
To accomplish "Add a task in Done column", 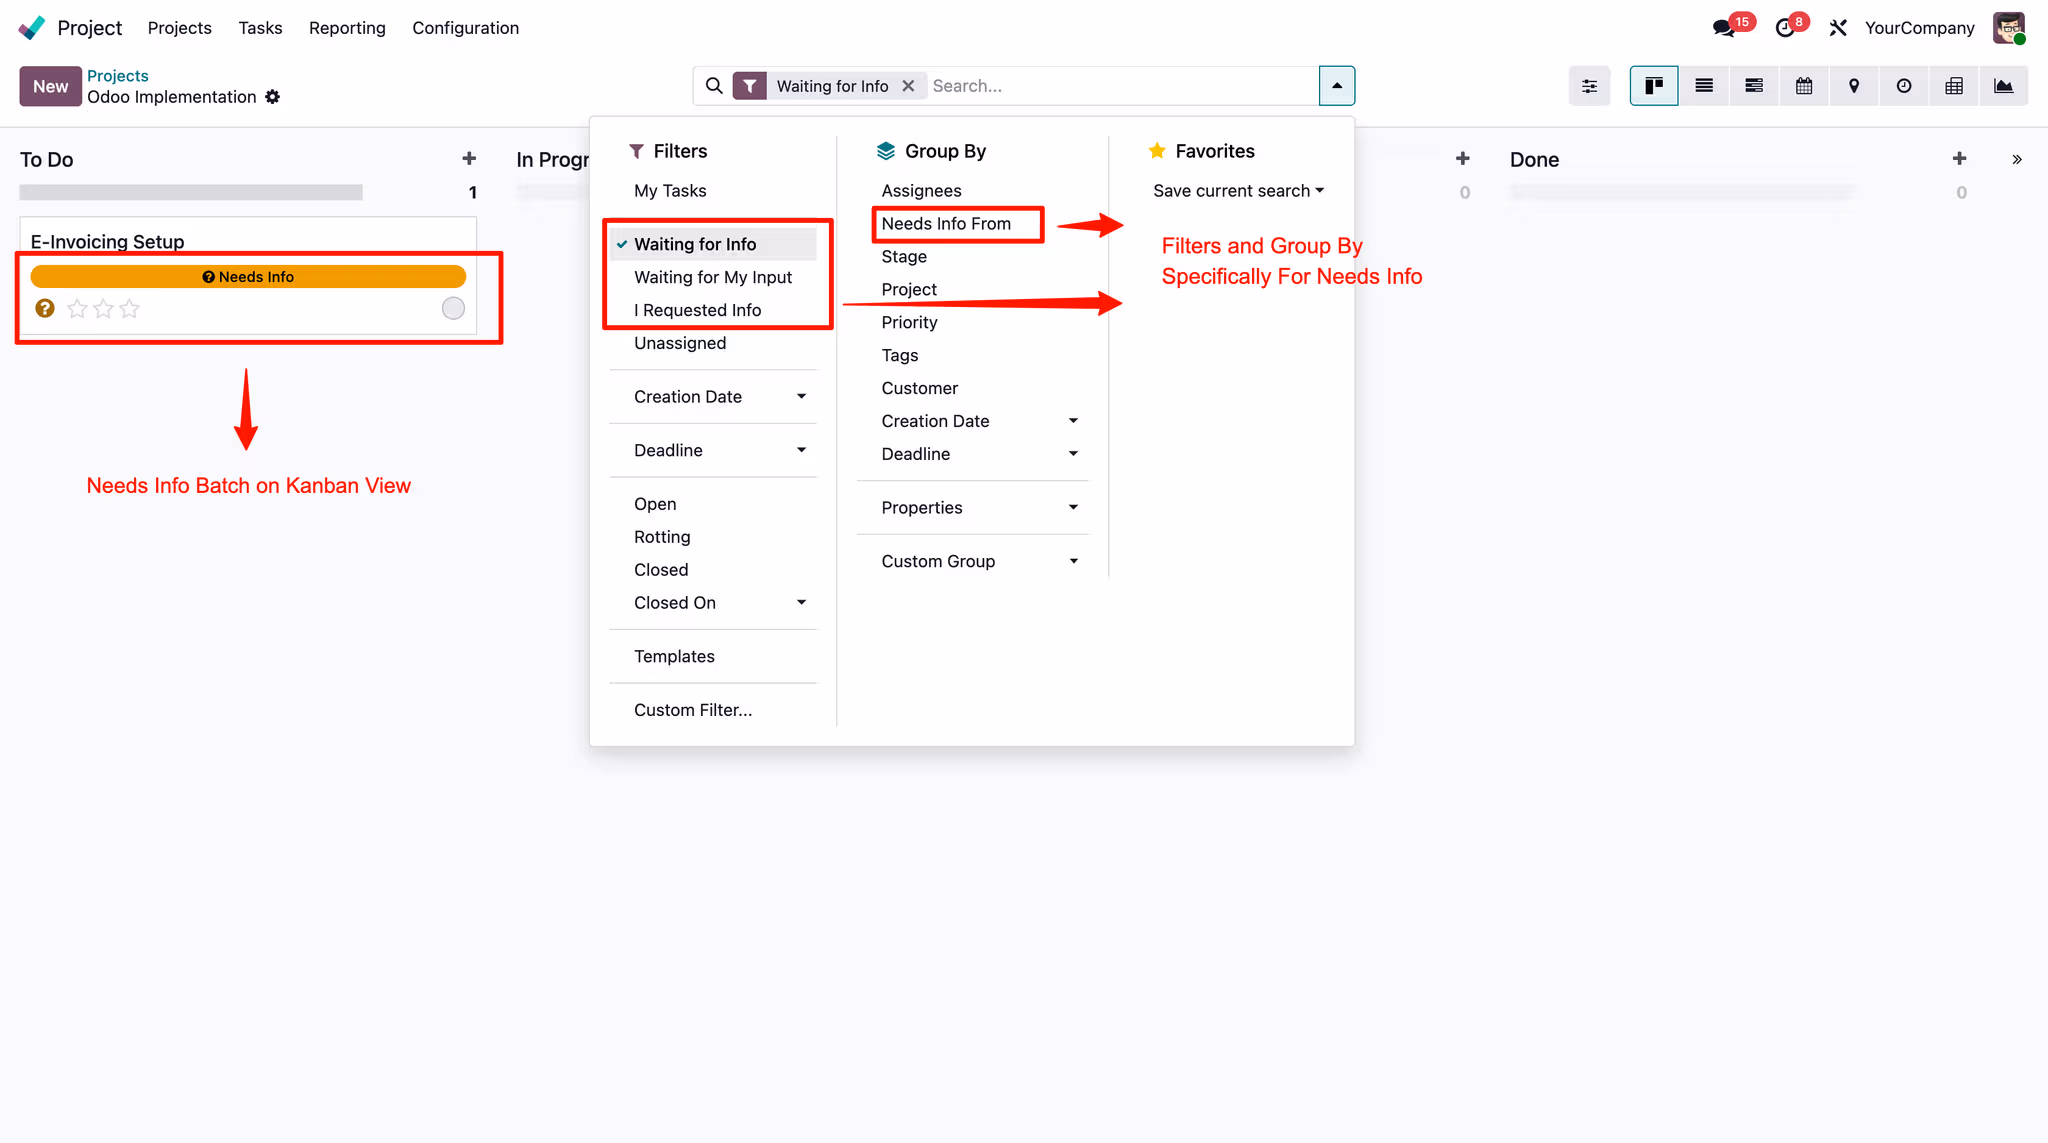I will (1959, 159).
